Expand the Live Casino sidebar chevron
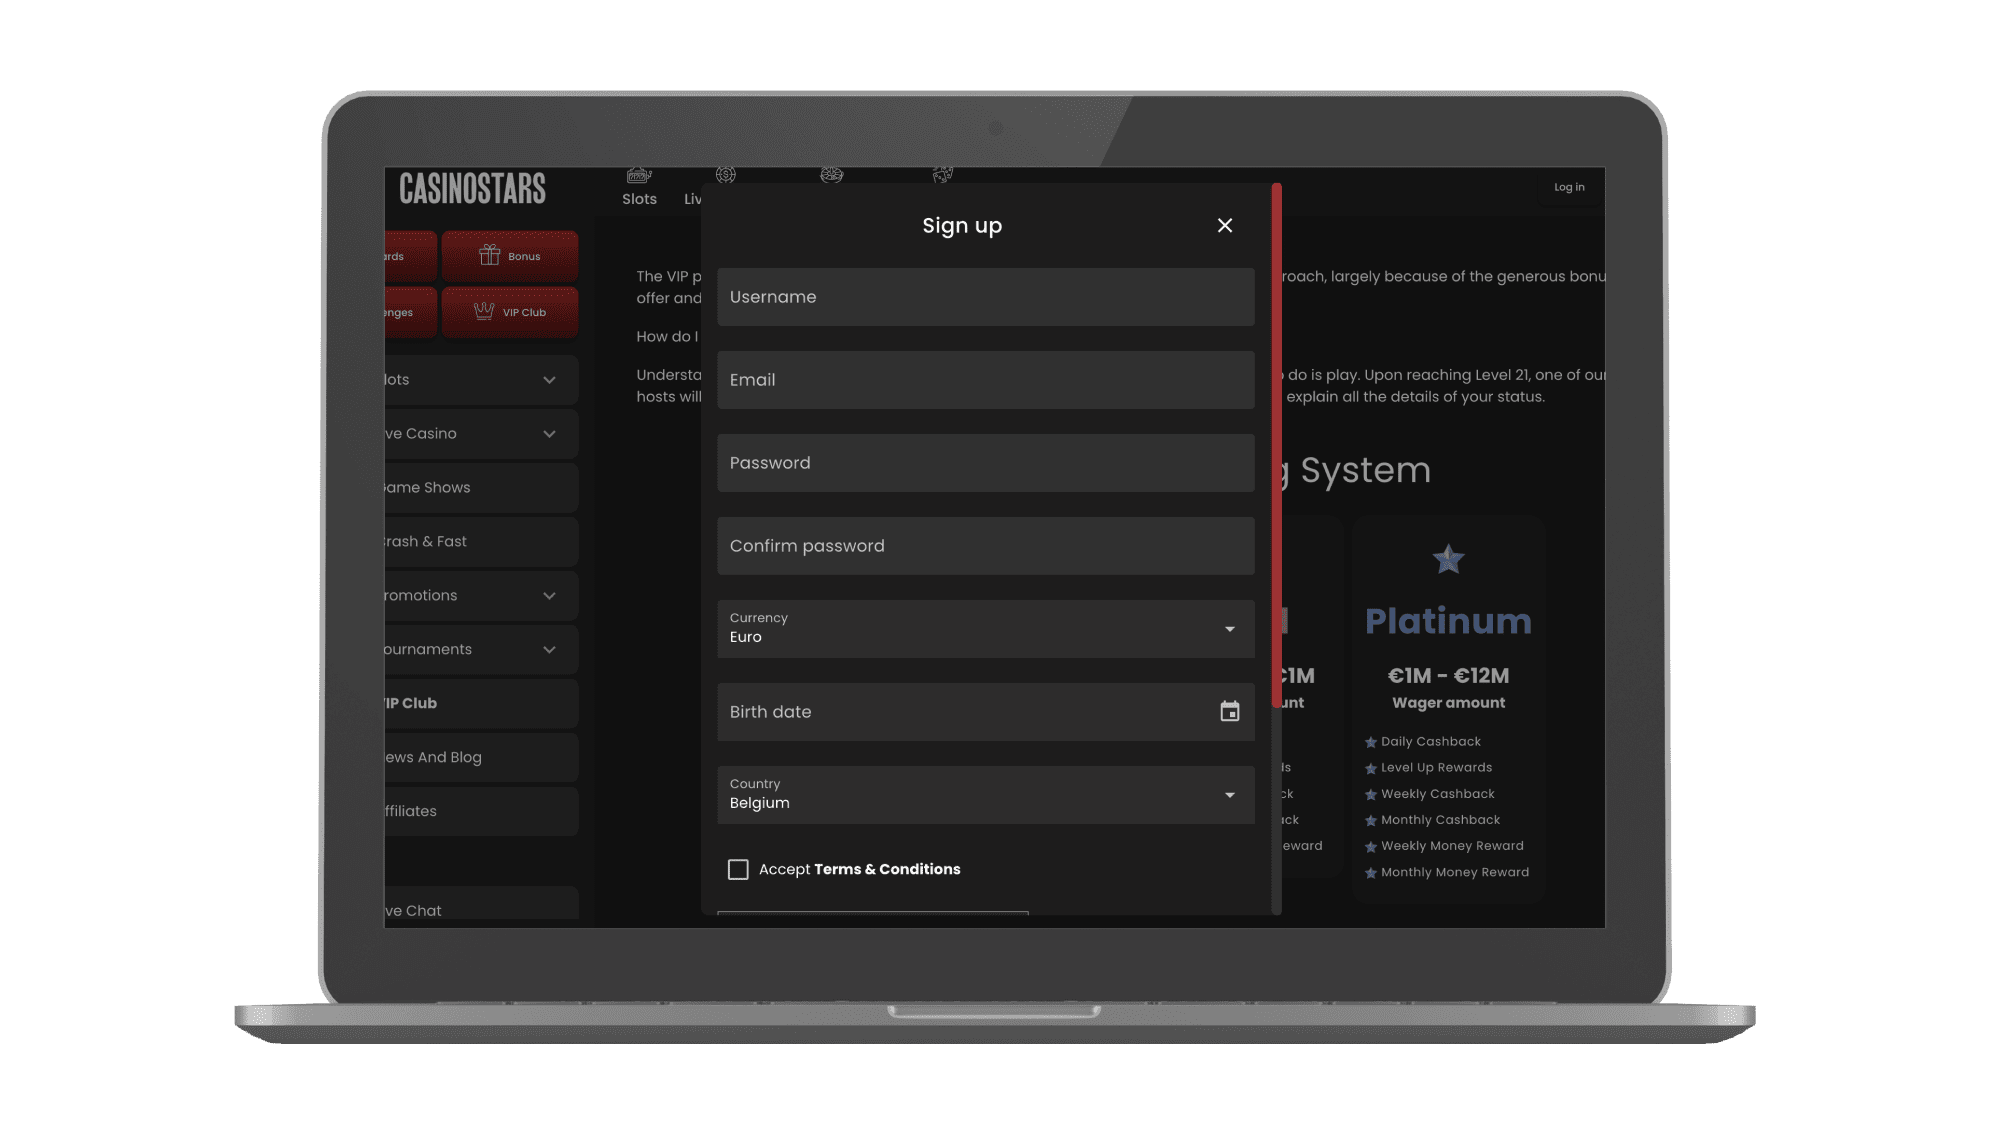The height and width of the screenshot is (1134, 1990). pos(549,434)
